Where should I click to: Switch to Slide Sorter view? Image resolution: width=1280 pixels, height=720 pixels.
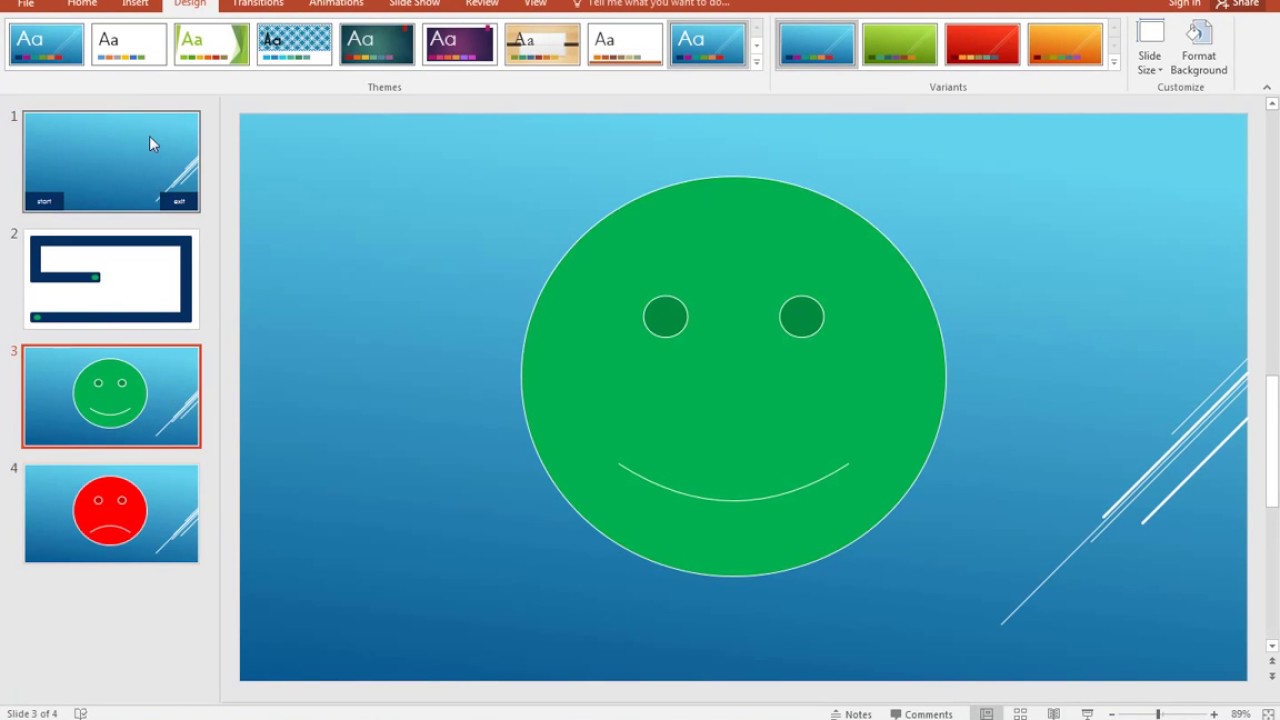pos(1020,714)
